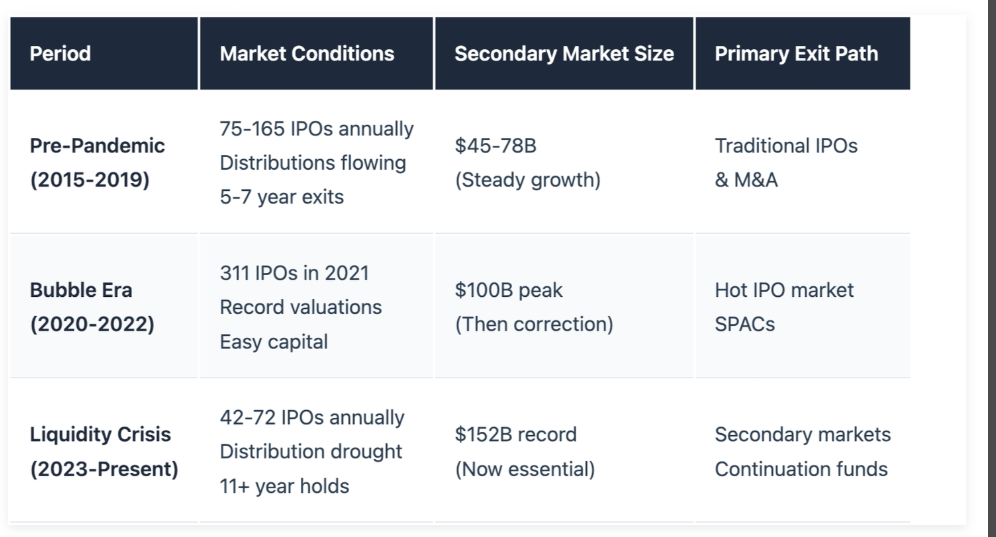Click the Period column header
996x537 pixels.
pos(60,54)
